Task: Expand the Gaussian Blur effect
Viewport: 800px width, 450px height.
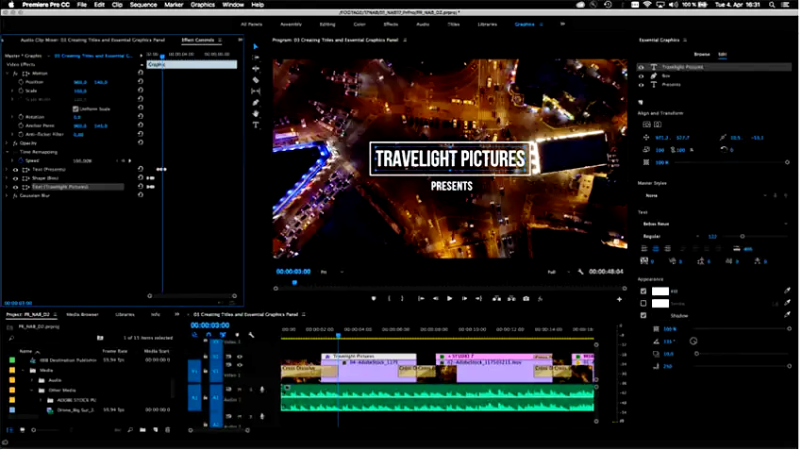Action: point(8,196)
